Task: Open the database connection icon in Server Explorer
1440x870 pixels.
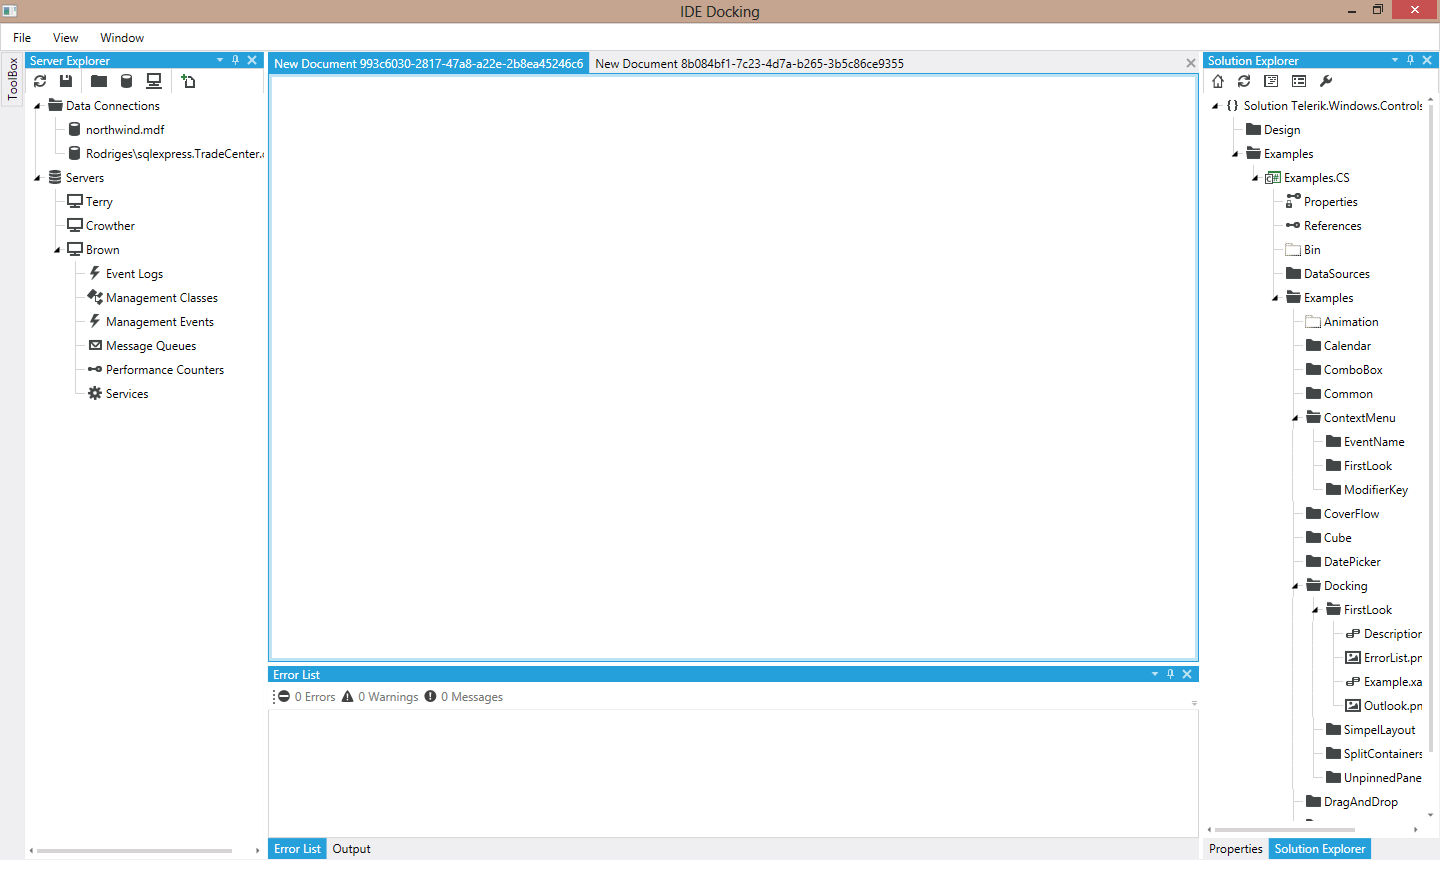Action: point(126,81)
